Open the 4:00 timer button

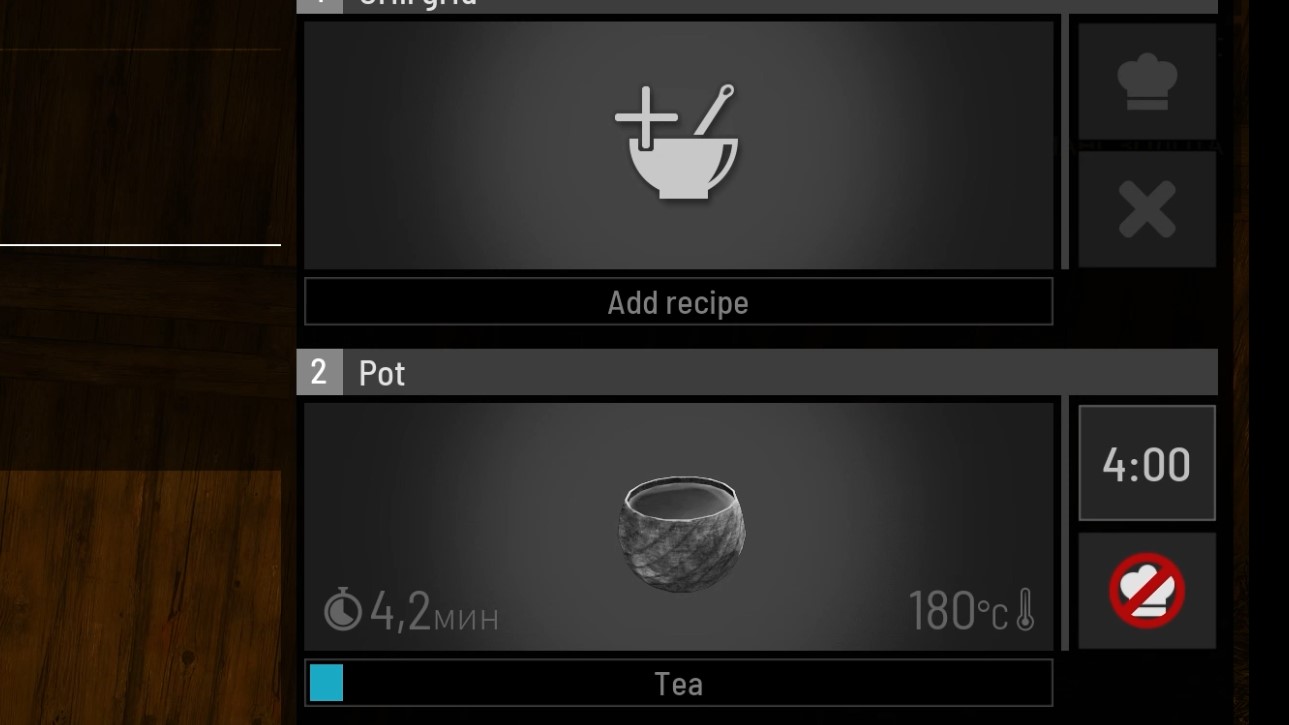1146,464
